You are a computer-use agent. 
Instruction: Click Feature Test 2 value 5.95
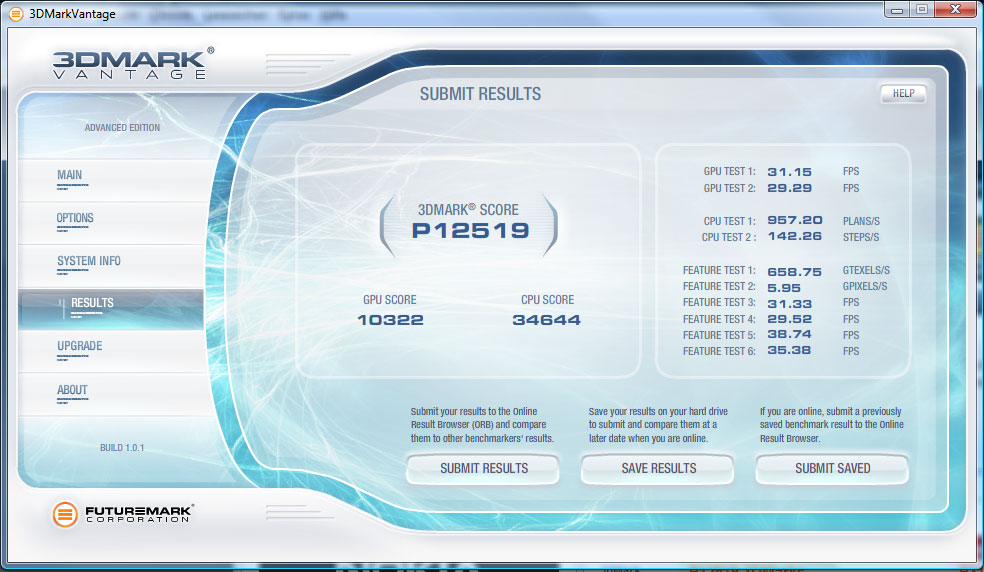point(784,288)
